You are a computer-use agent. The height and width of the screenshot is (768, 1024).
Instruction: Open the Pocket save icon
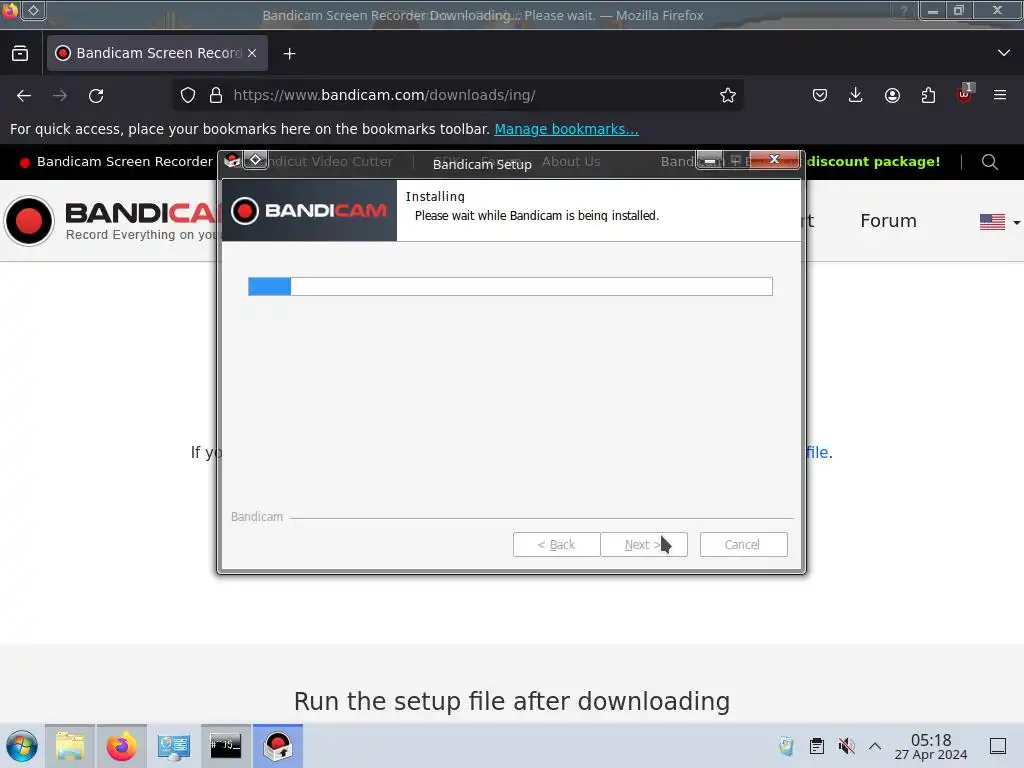tap(820, 95)
